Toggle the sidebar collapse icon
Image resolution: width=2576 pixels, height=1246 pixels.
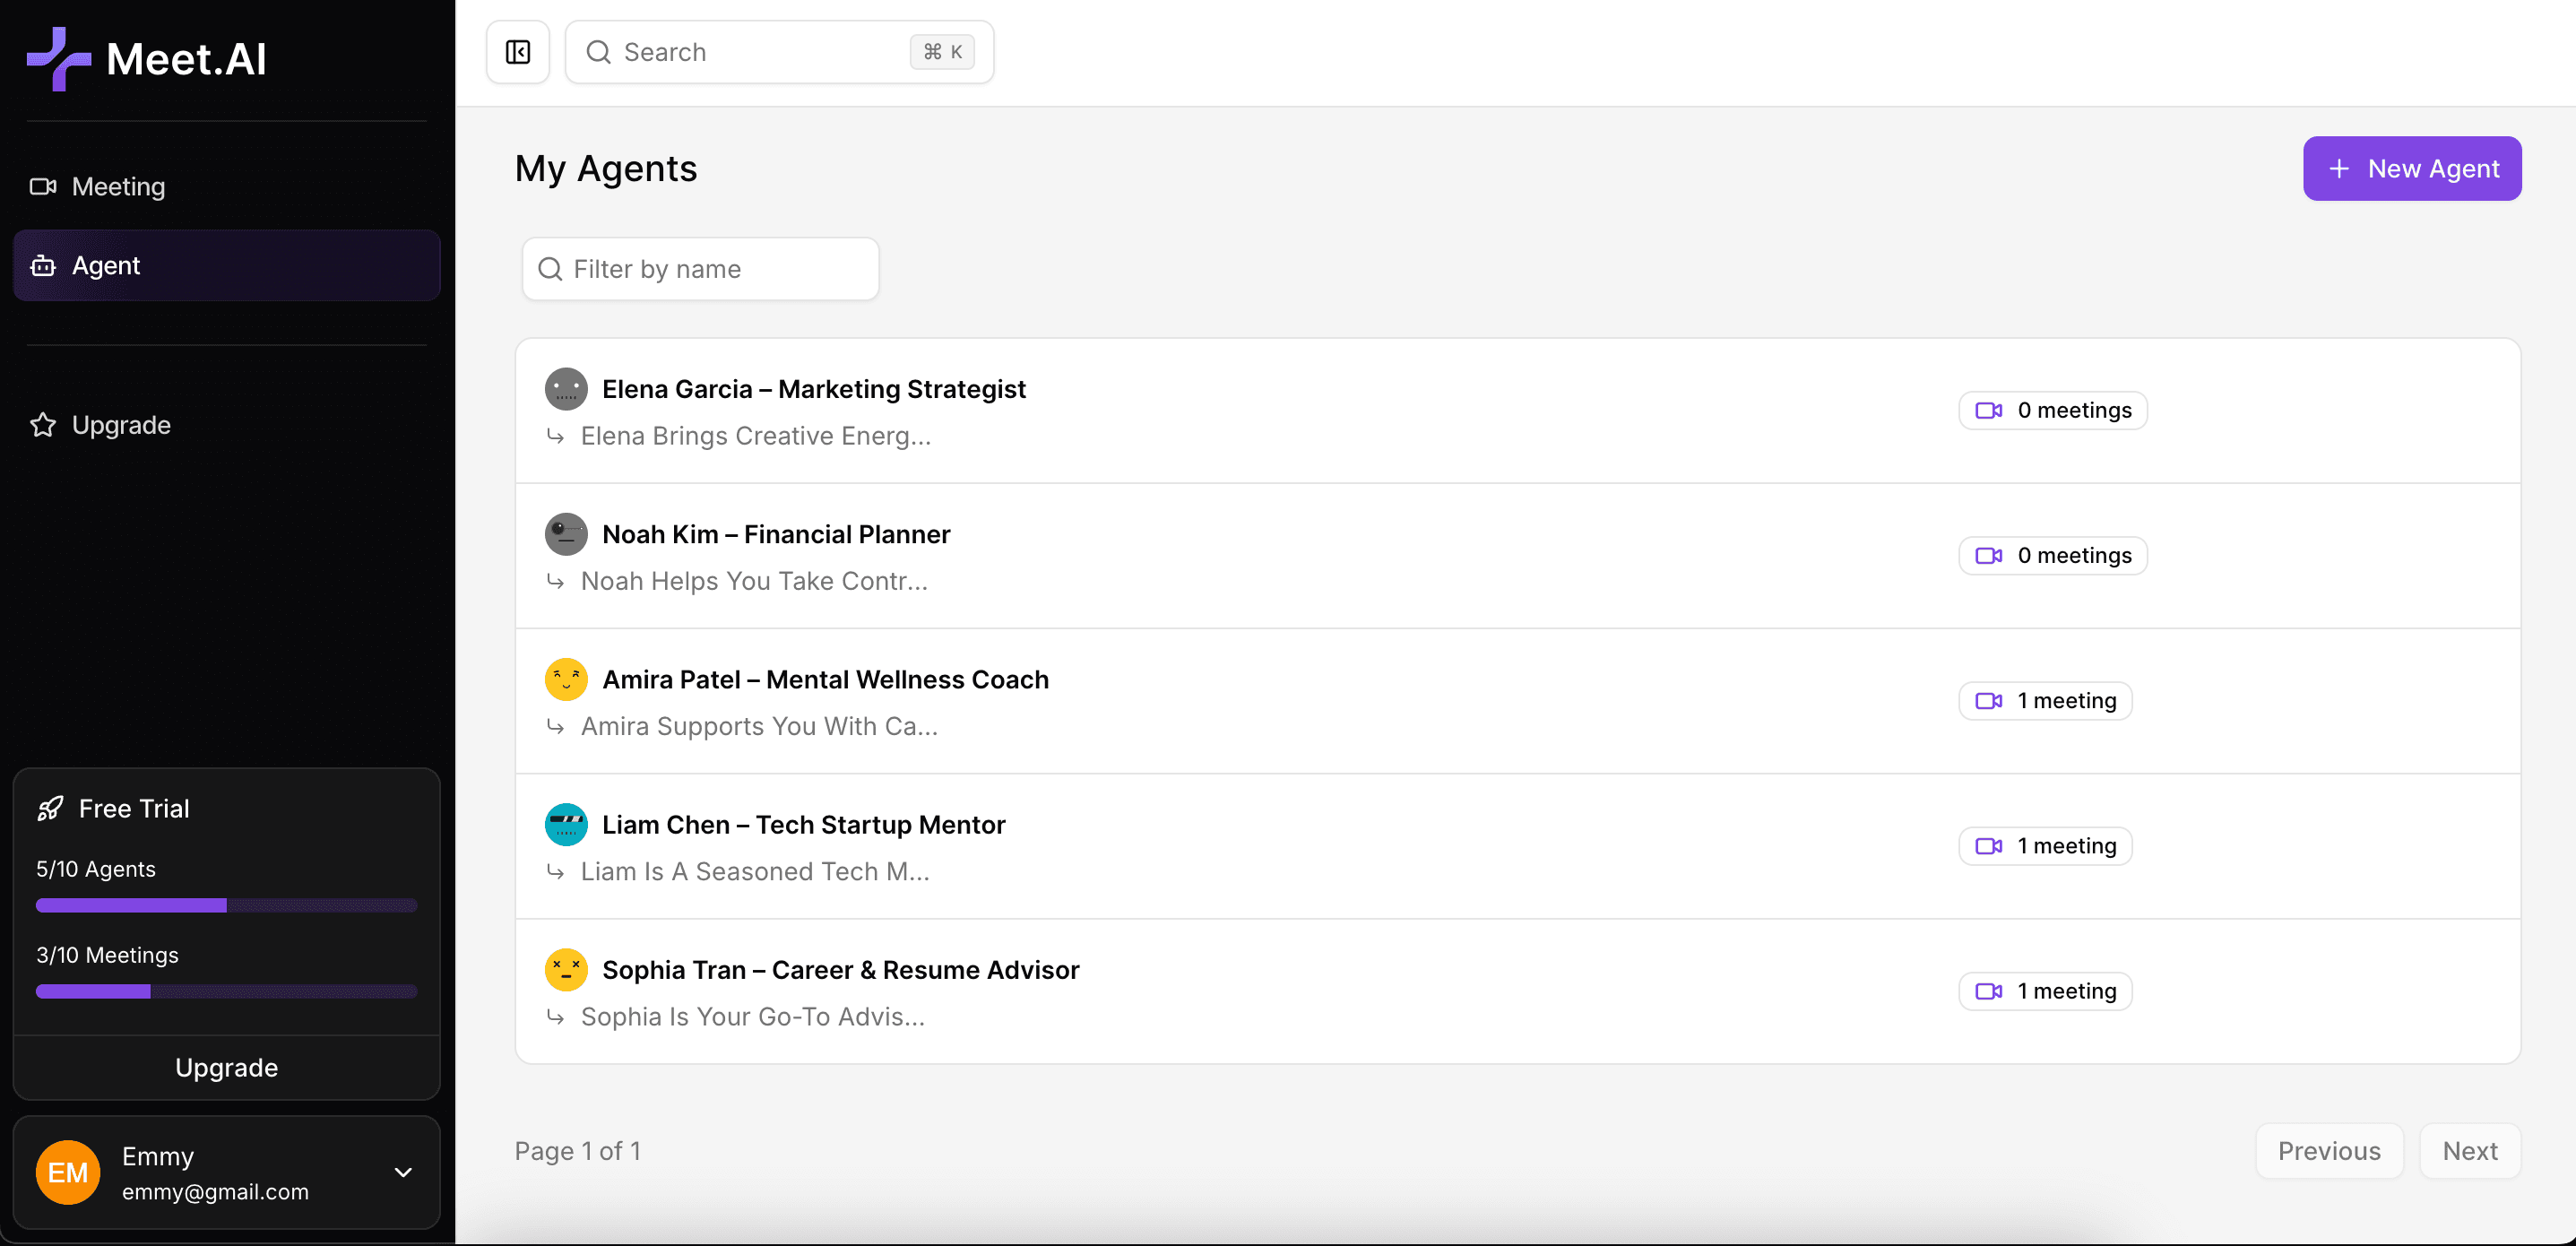click(x=517, y=52)
